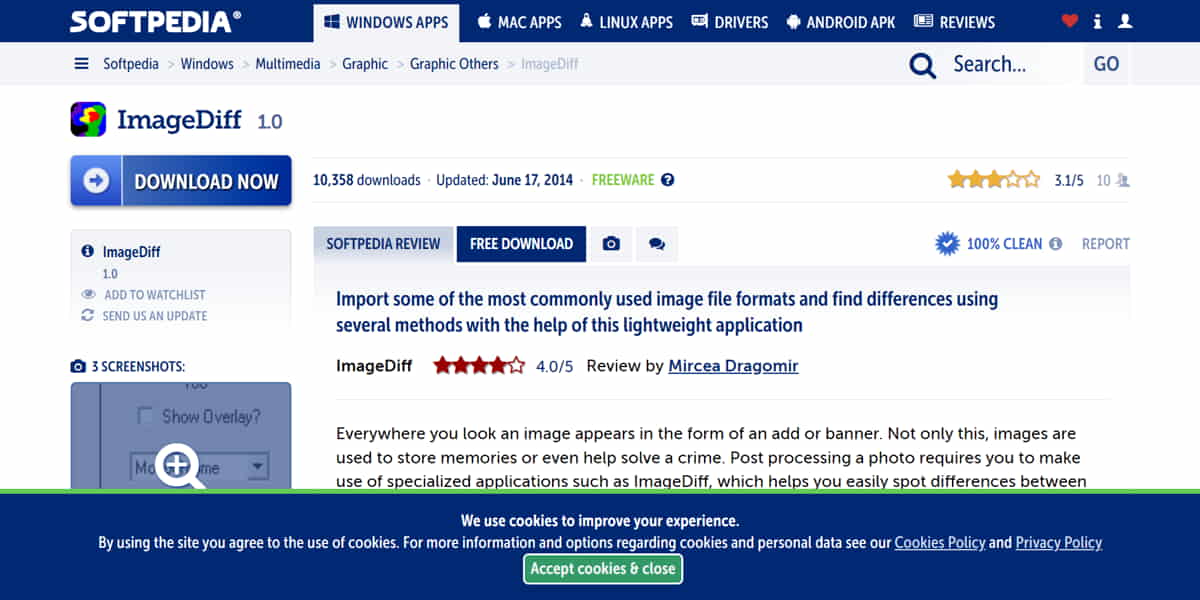Screen dimensions: 1200x600
Task: Click the heart icon in the top bar
Action: click(1069, 20)
